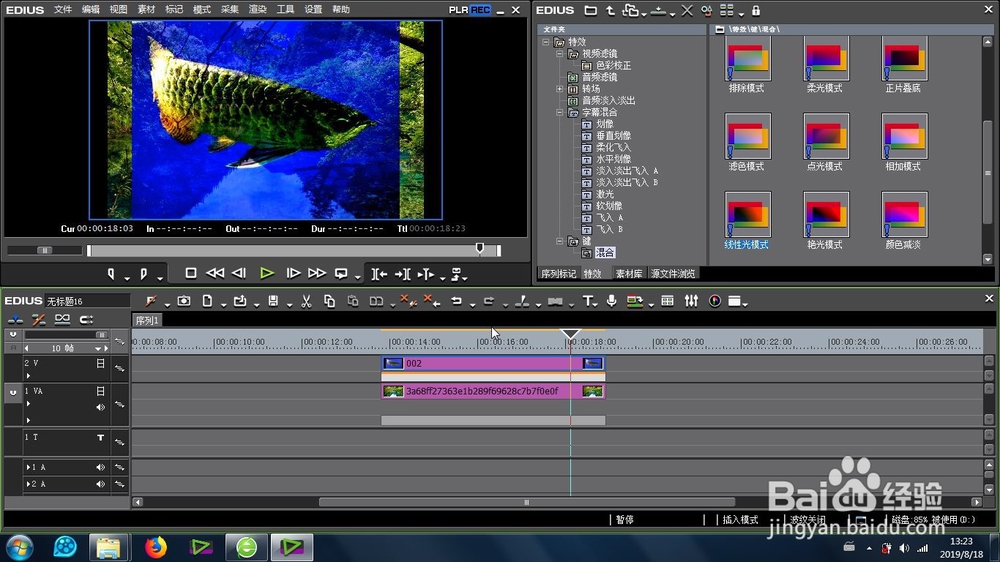Open the audio mixer icon
1000x562 pixels.
[x=691, y=300]
